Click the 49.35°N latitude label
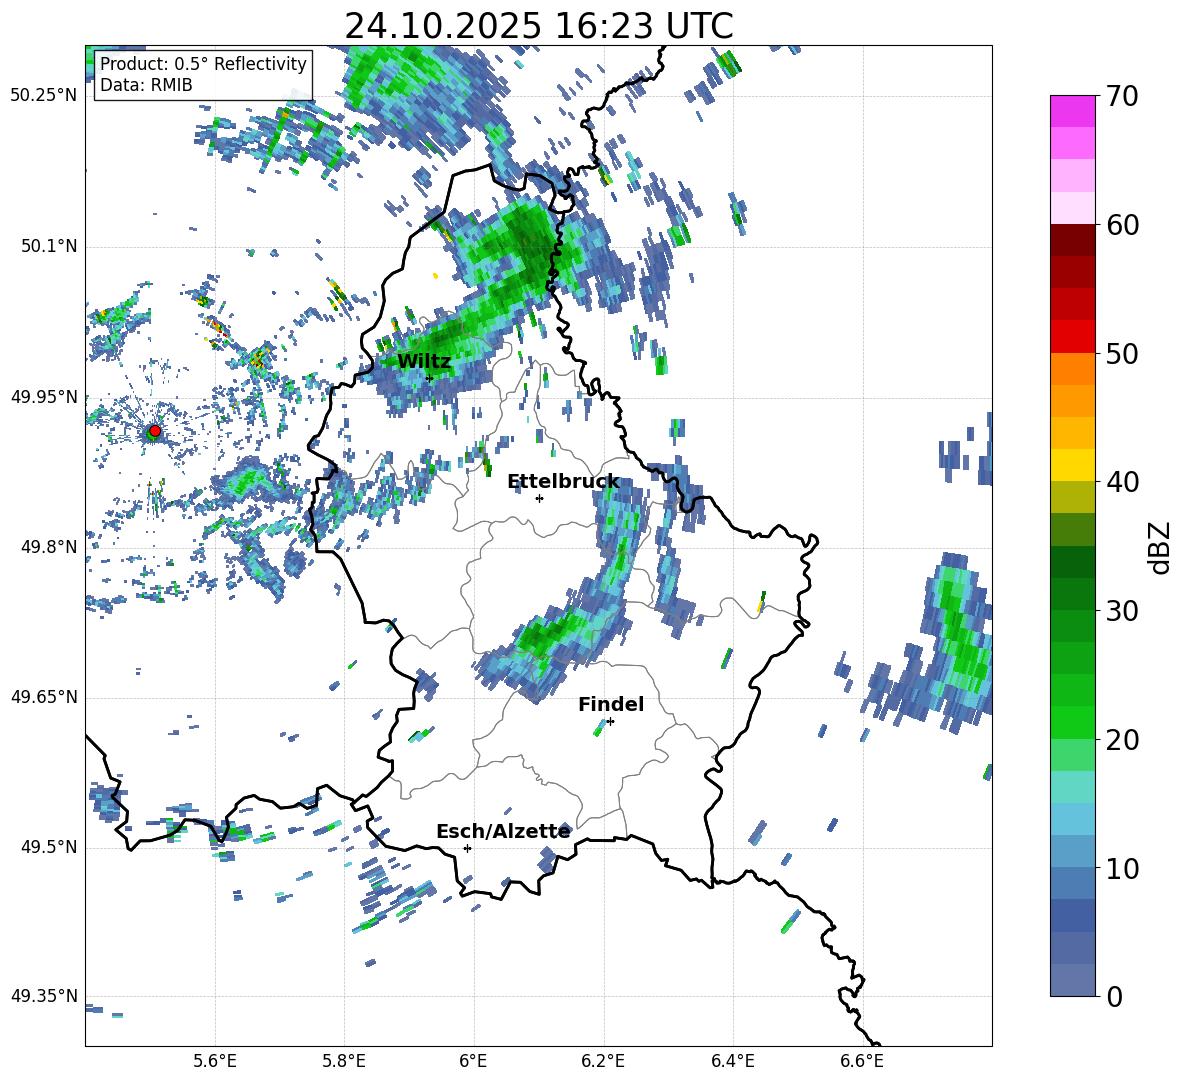1184x1081 pixels. point(43,996)
